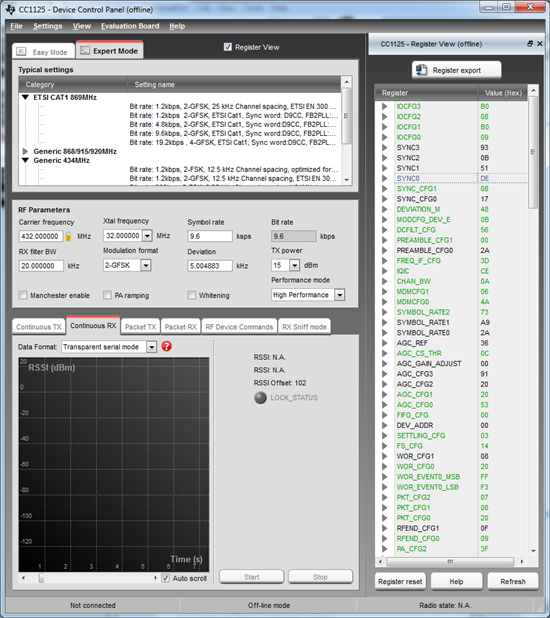Click the red help question mark icon
The width and height of the screenshot is (550, 618).
(x=167, y=346)
